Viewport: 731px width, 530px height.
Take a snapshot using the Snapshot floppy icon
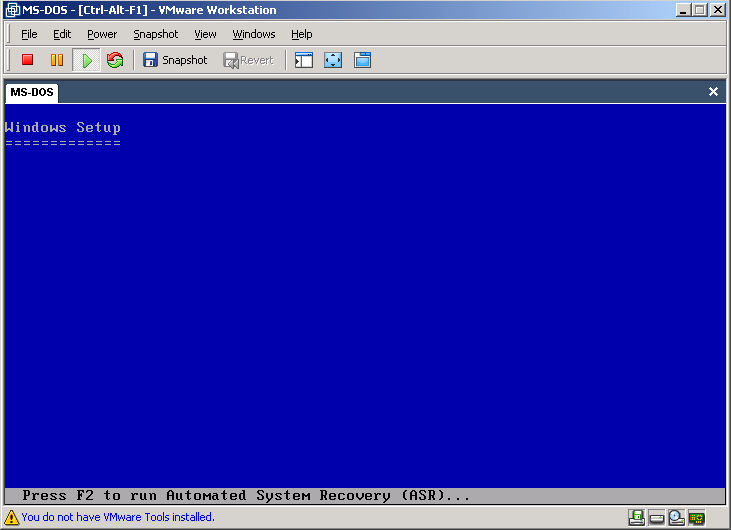tap(175, 60)
